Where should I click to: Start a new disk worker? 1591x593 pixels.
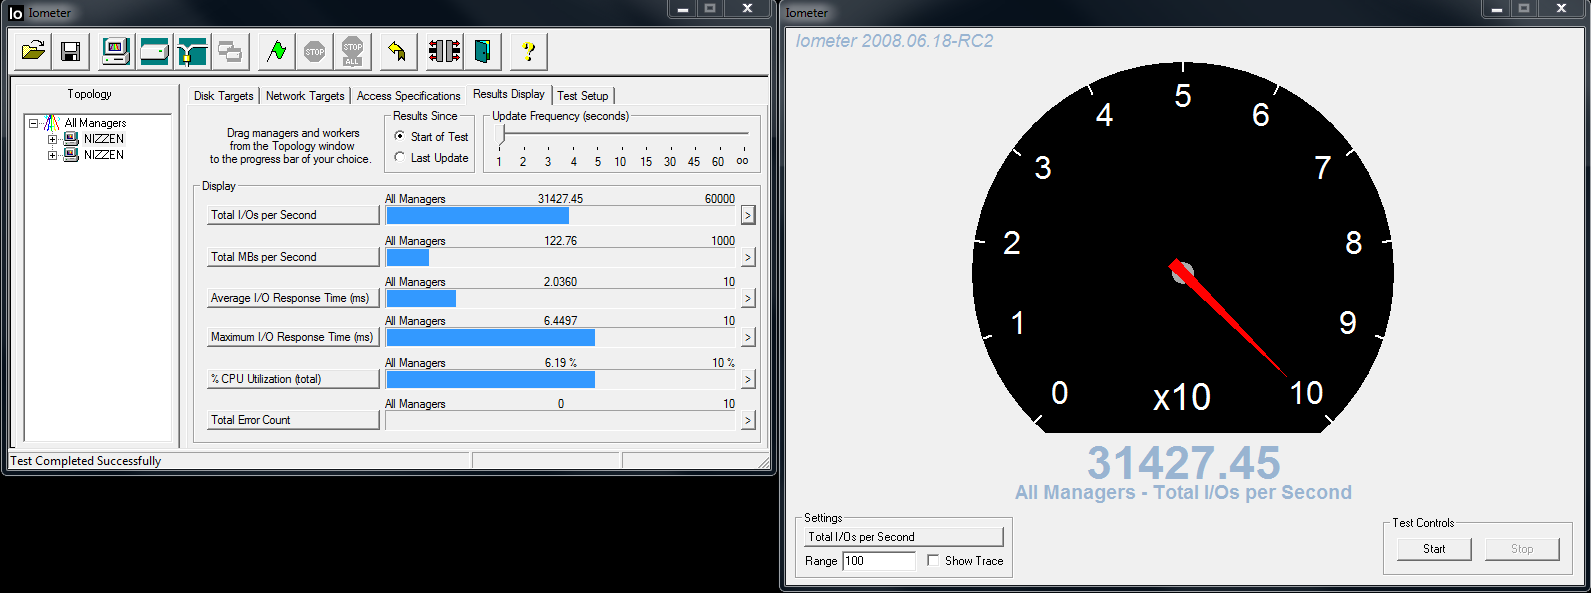[154, 51]
